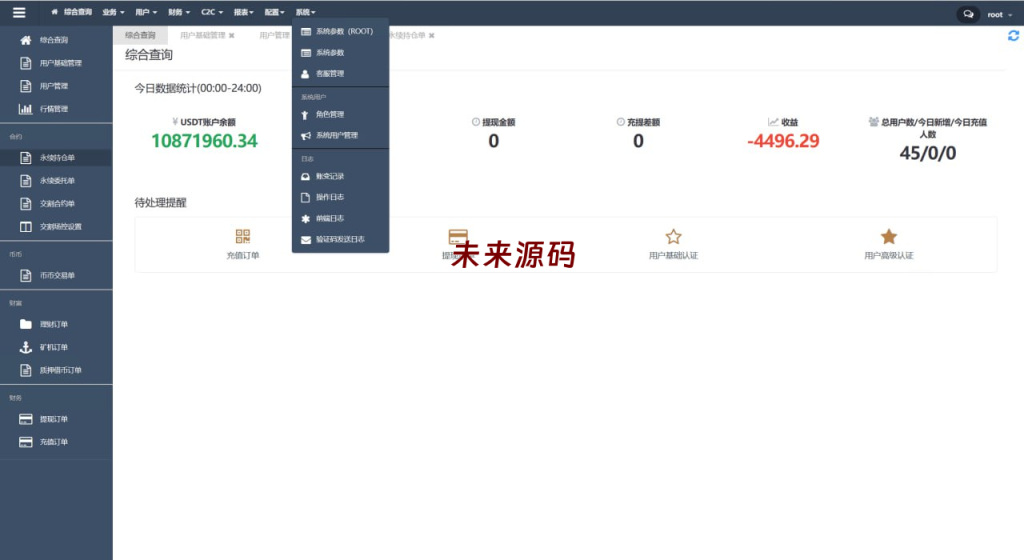Toggle the hamburger sidebar menu

[x=19, y=12]
